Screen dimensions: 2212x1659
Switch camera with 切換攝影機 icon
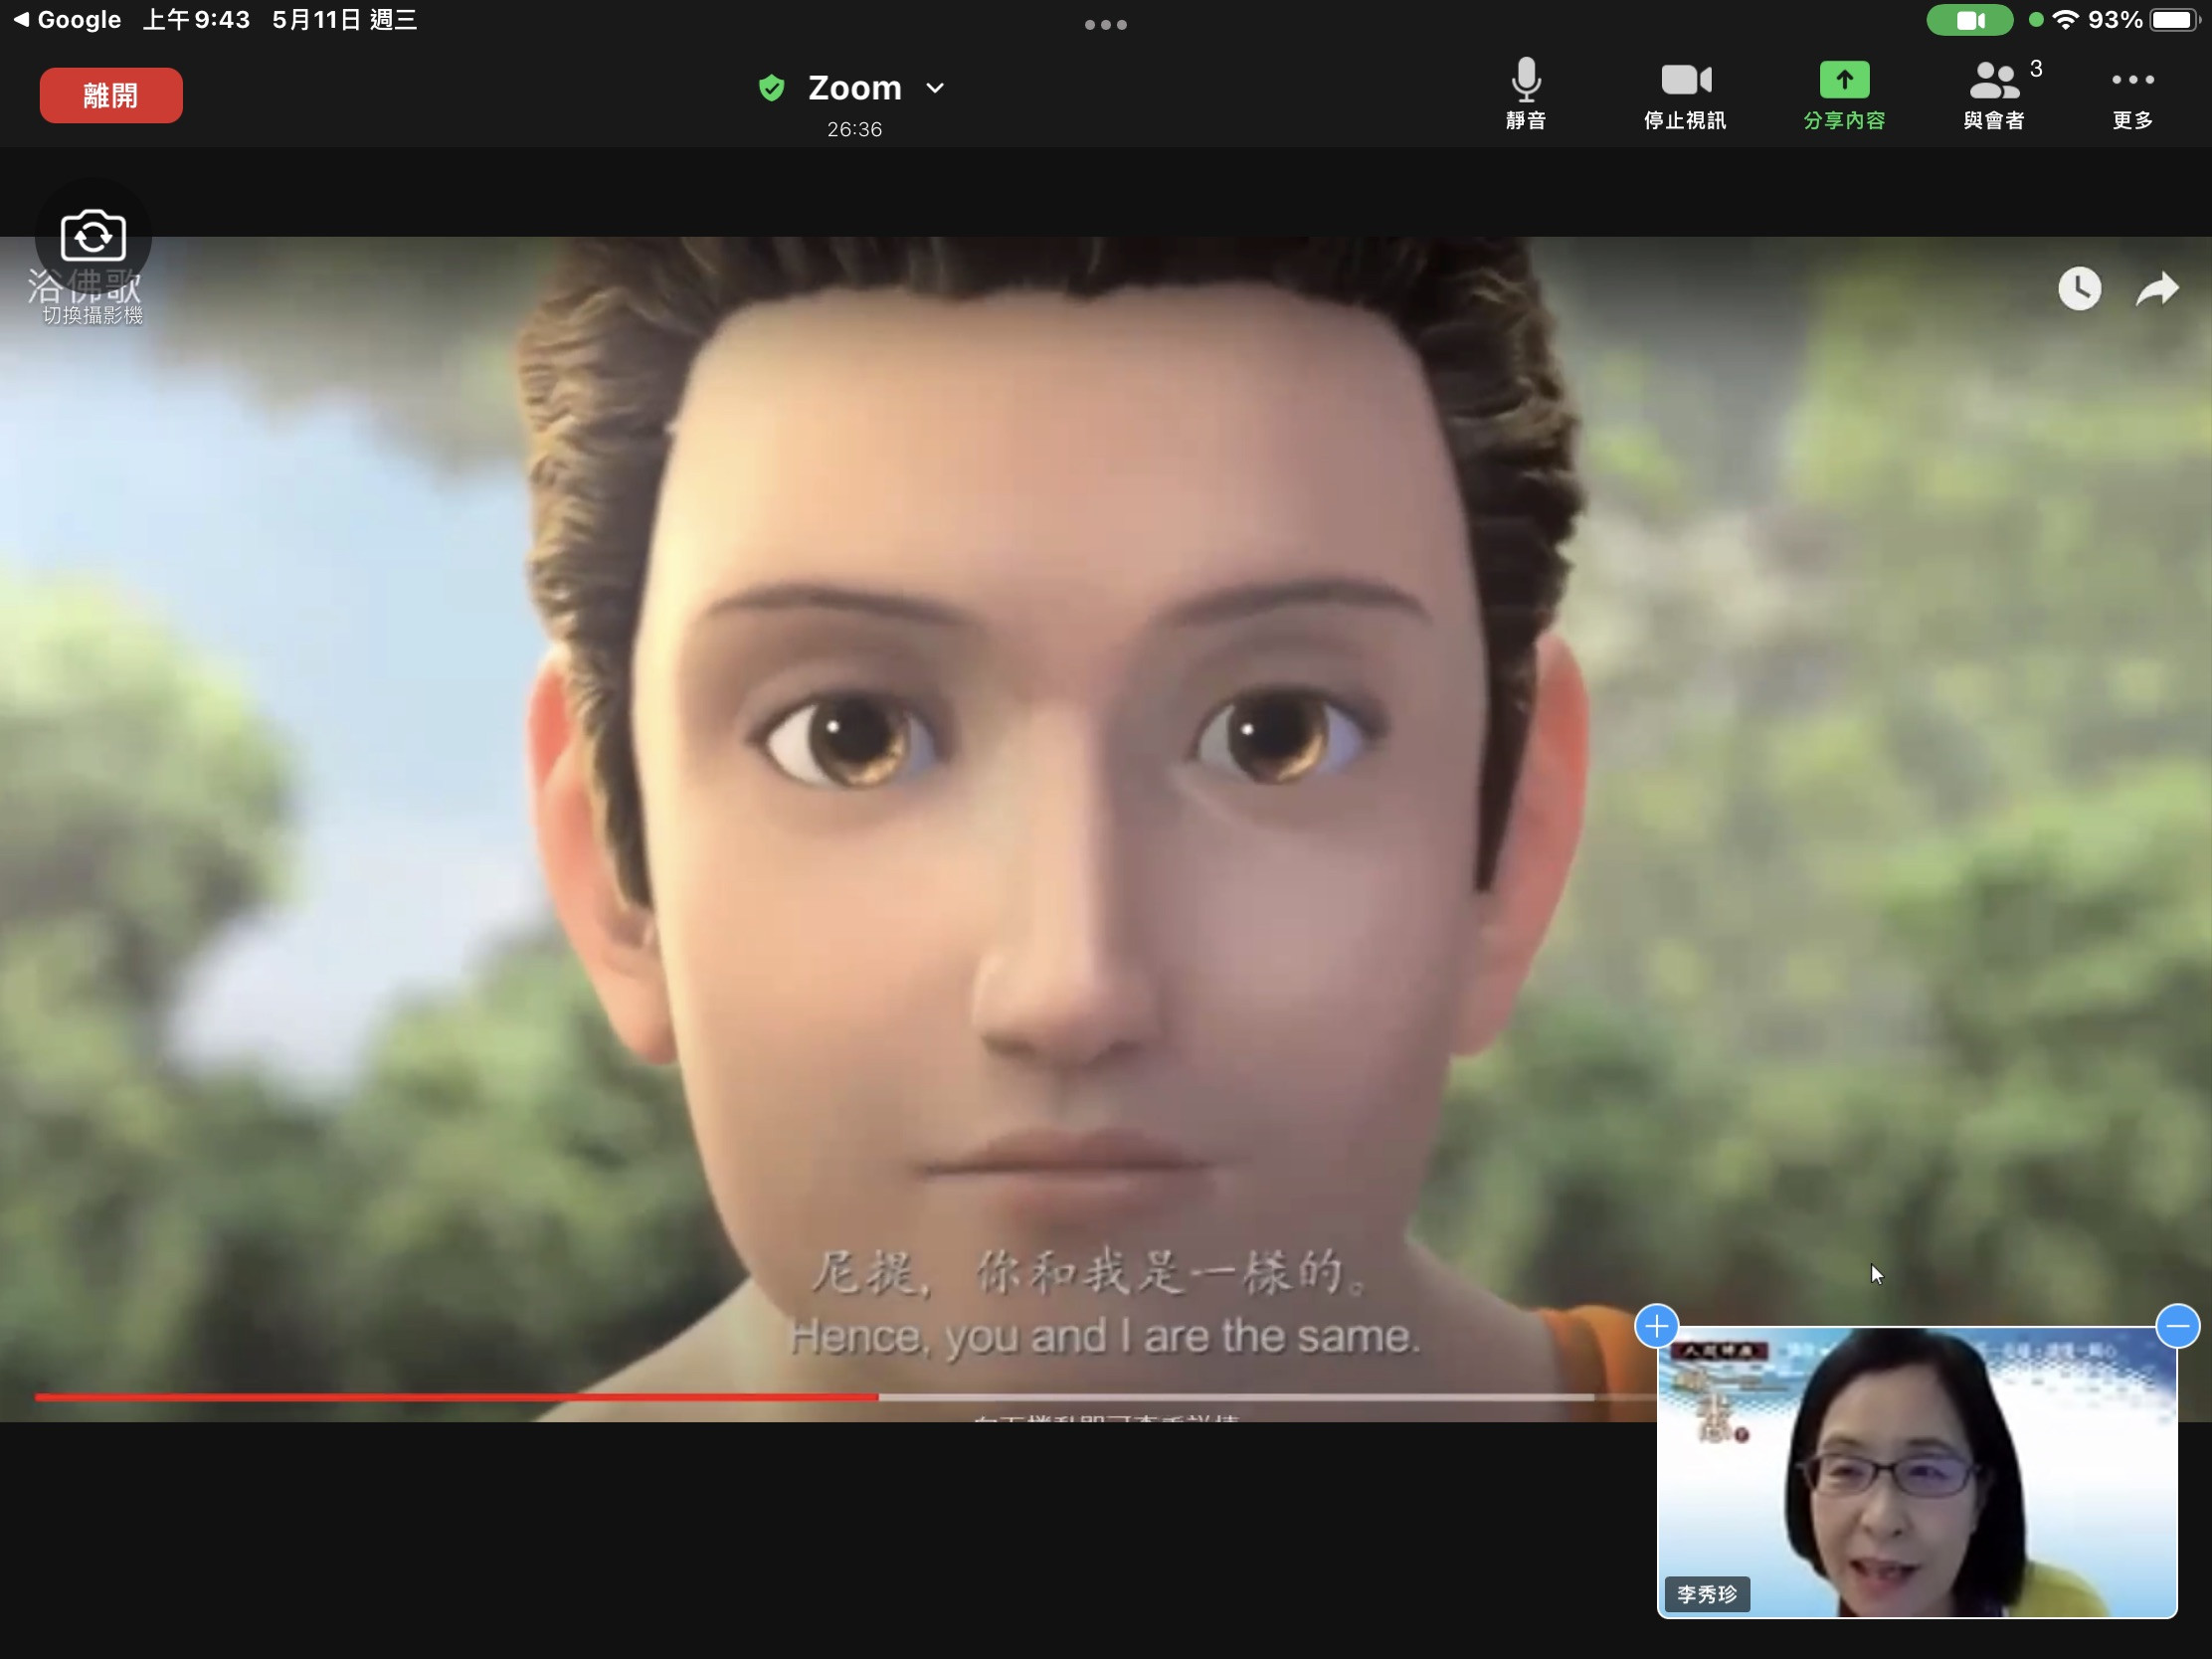(93, 237)
